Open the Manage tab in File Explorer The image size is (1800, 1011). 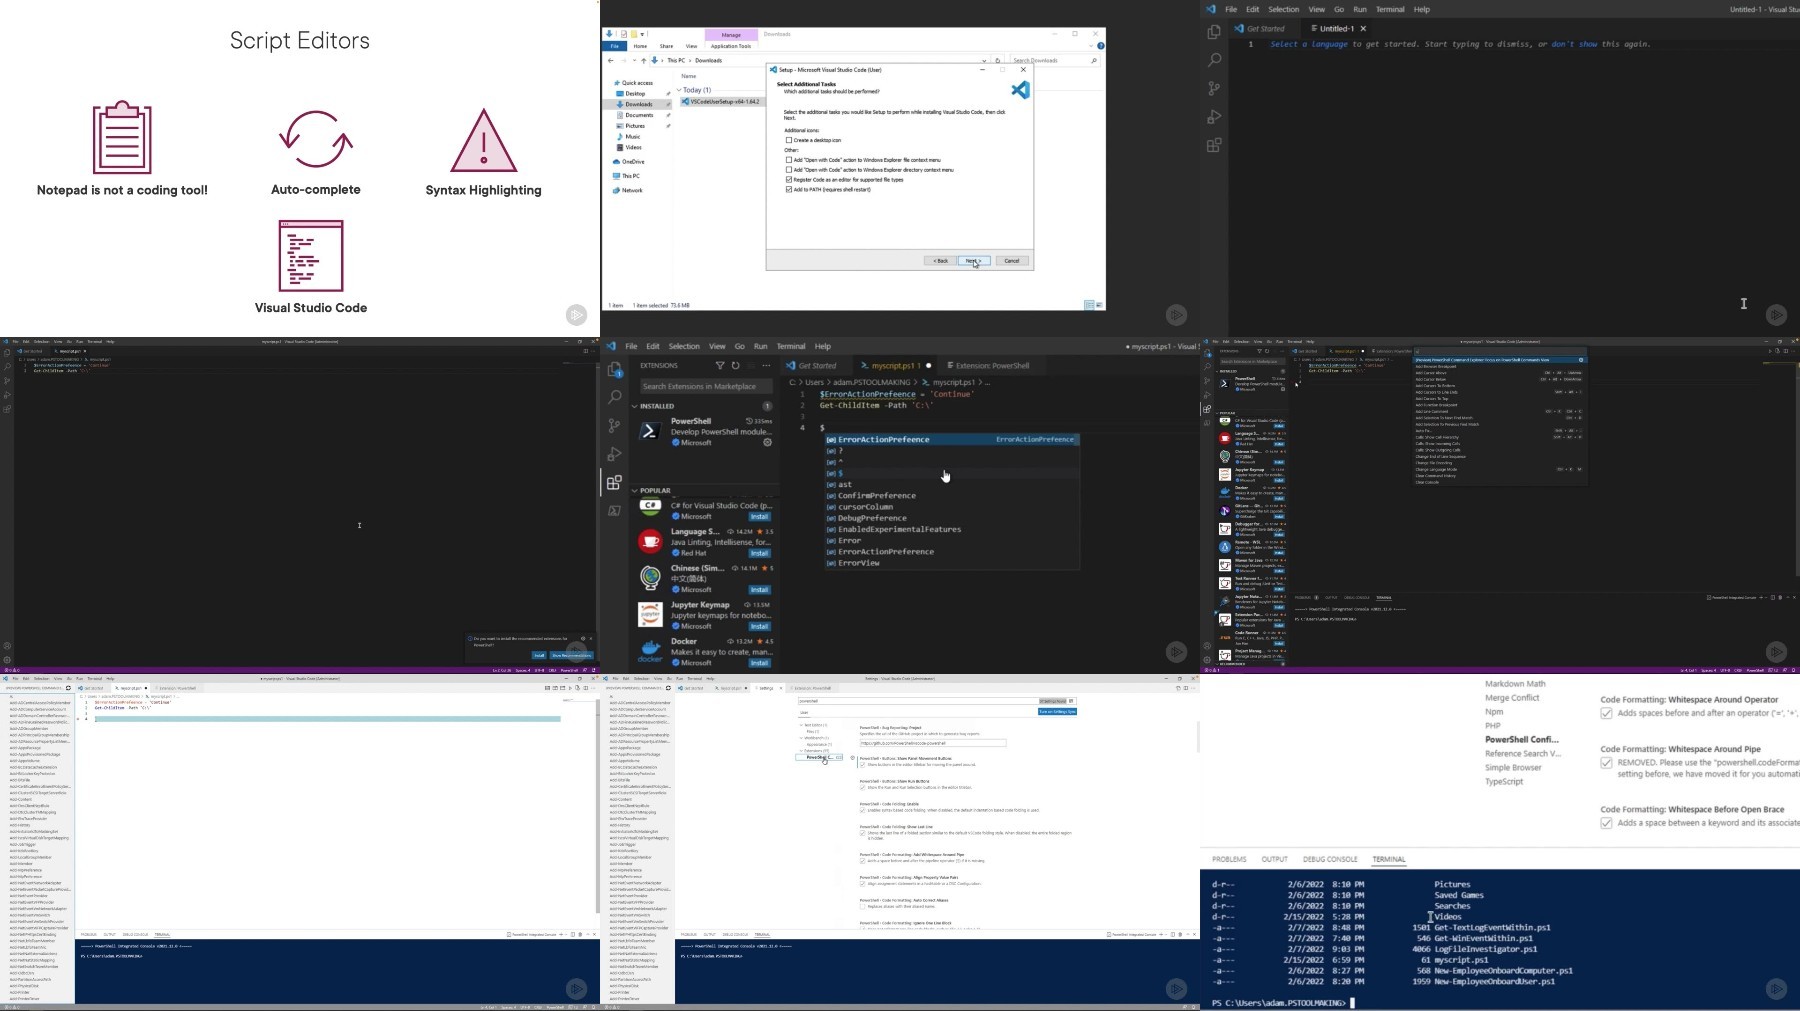[731, 35]
